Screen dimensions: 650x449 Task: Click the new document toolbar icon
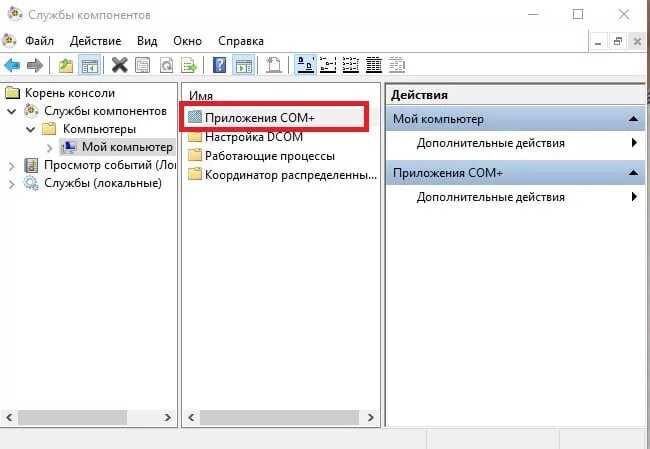coord(273,65)
